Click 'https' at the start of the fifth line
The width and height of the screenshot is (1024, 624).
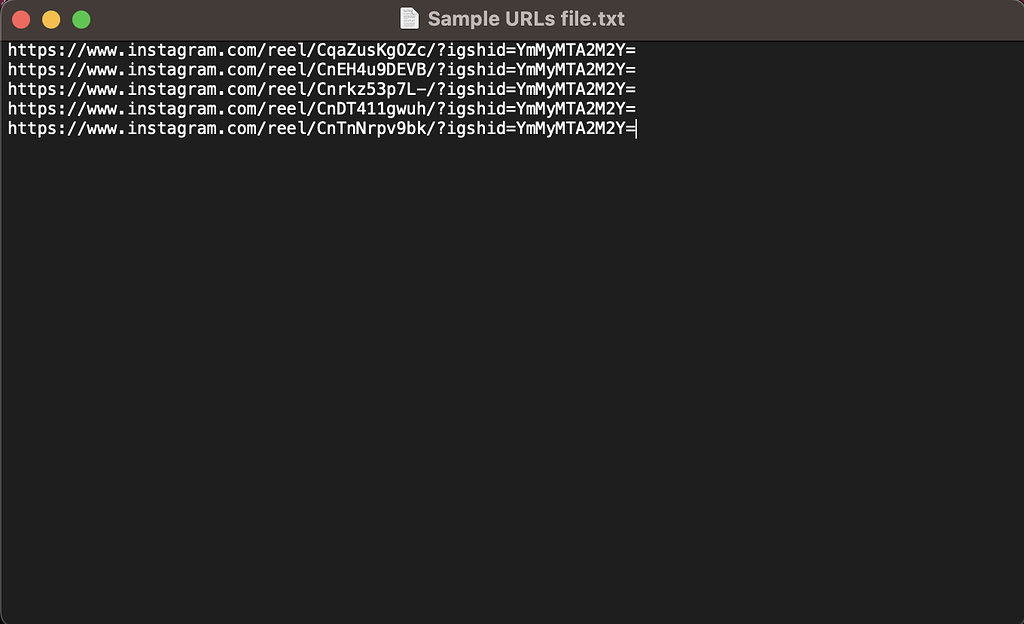click(x=33, y=129)
